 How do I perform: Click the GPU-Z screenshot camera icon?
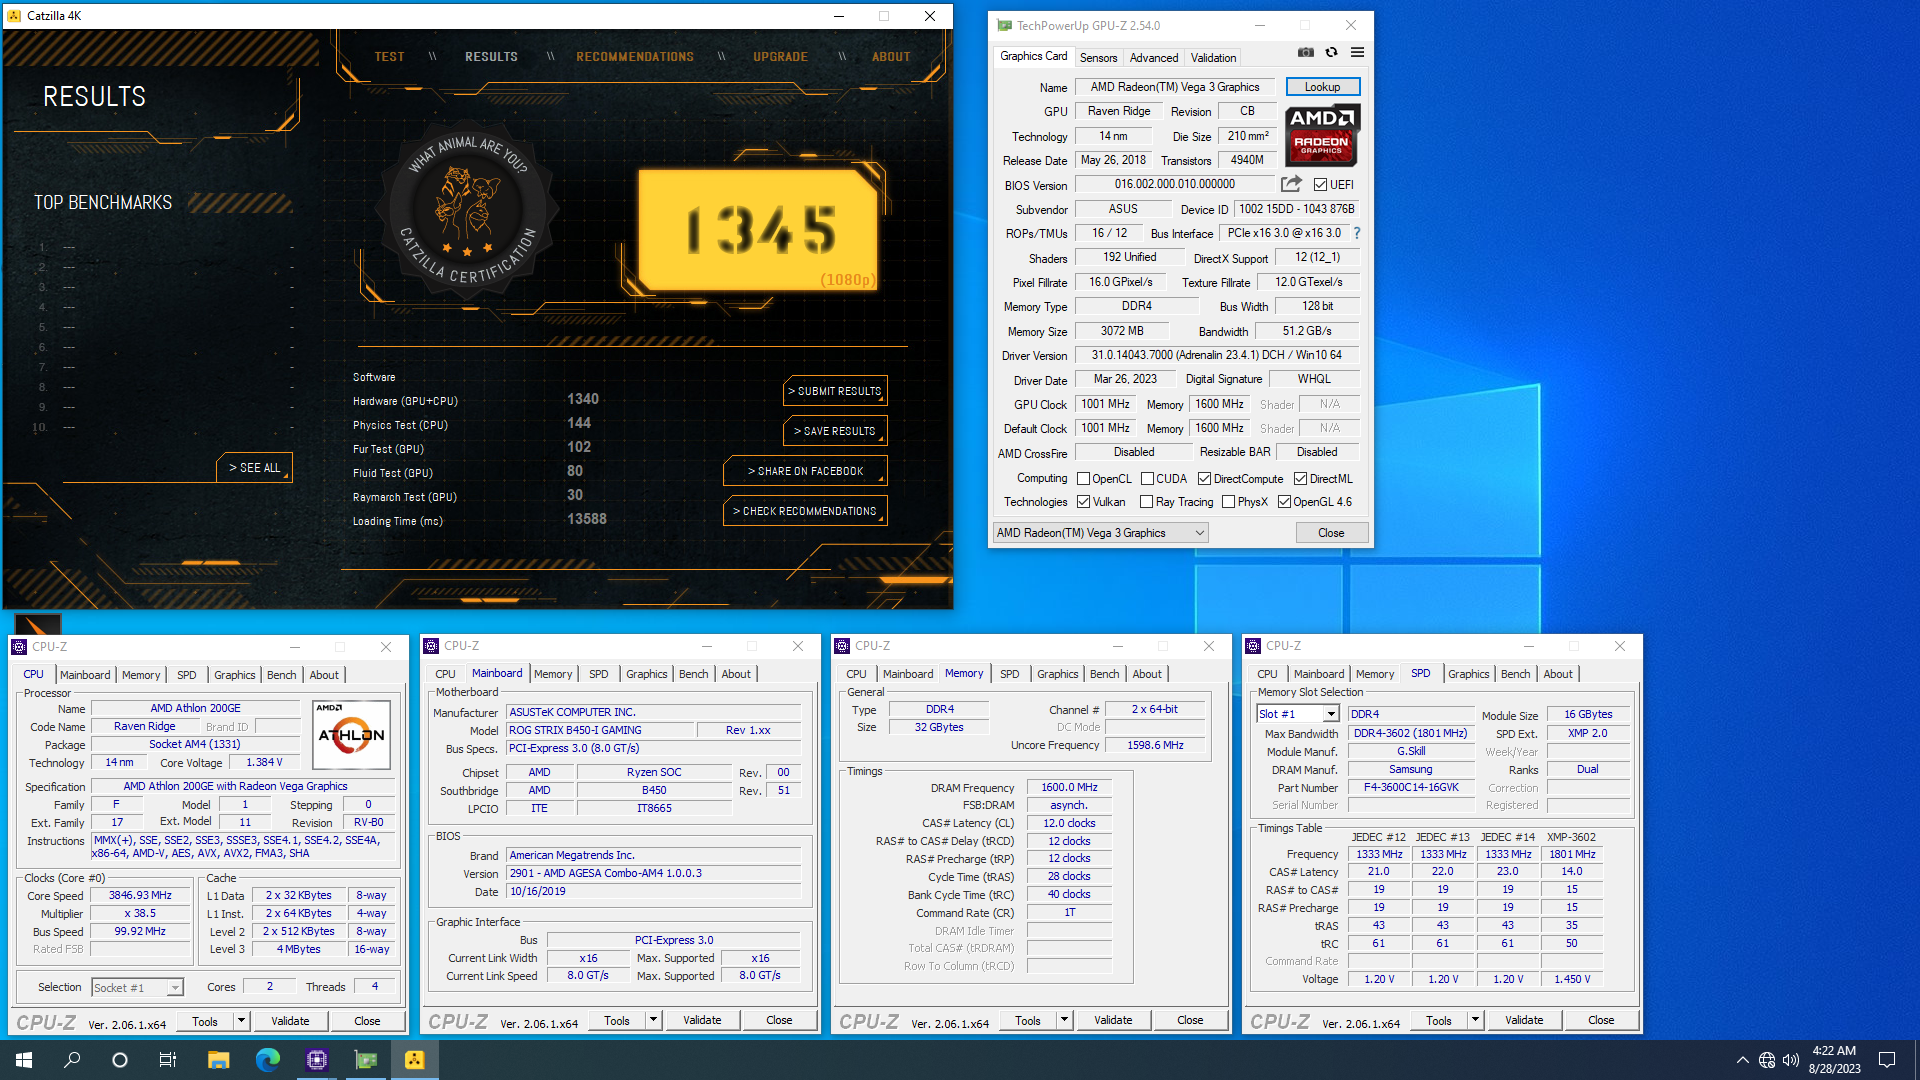pos(1305,53)
